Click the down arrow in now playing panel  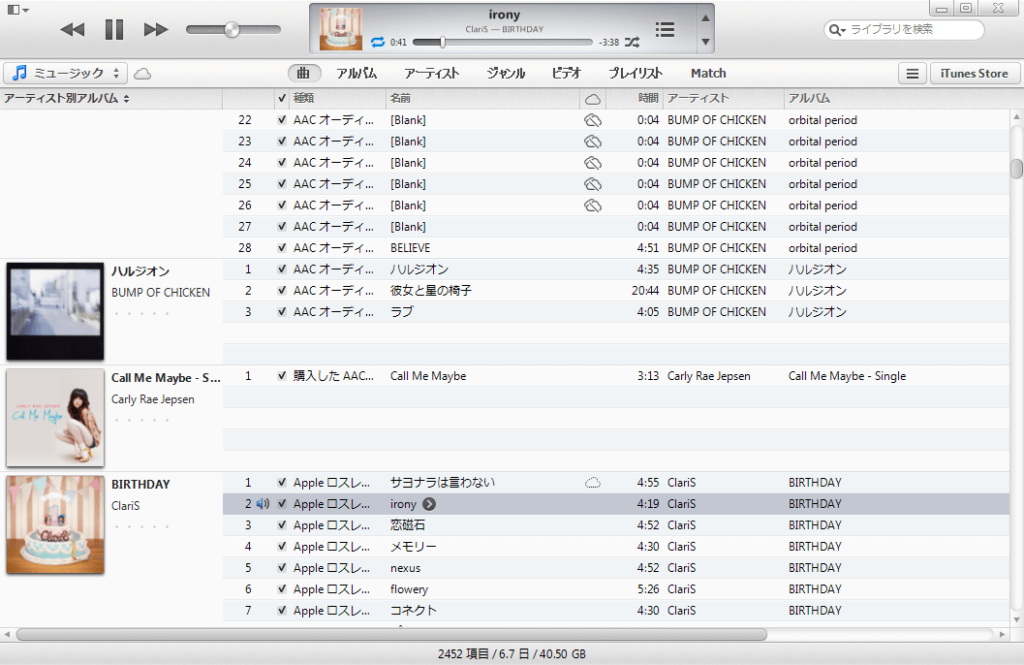coord(705,42)
